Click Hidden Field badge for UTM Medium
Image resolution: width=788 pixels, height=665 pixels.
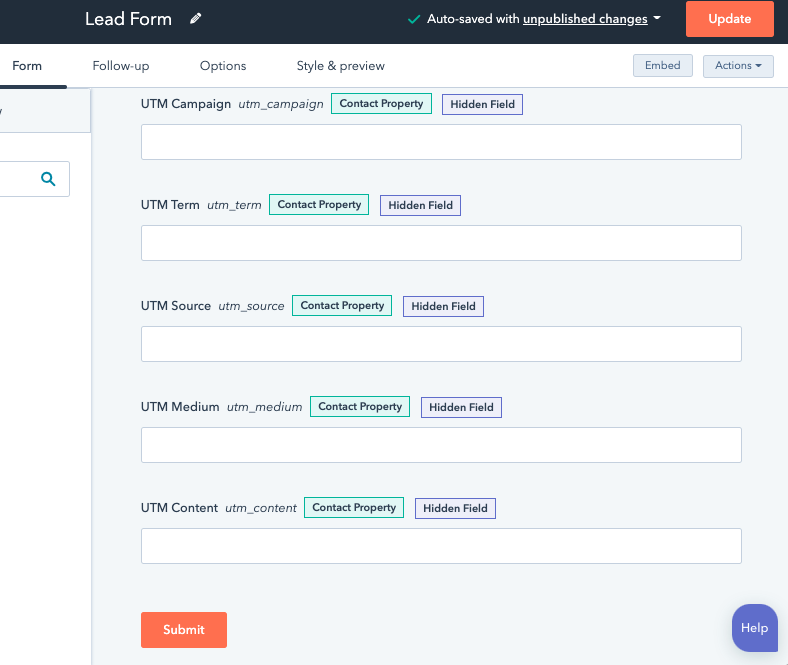461,407
